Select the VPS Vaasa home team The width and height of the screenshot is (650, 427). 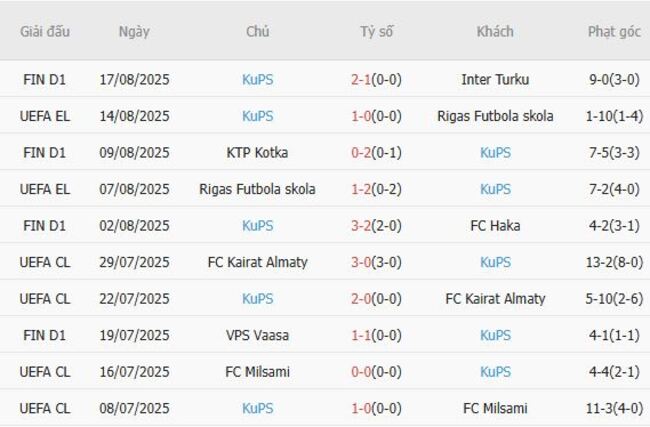257,335
